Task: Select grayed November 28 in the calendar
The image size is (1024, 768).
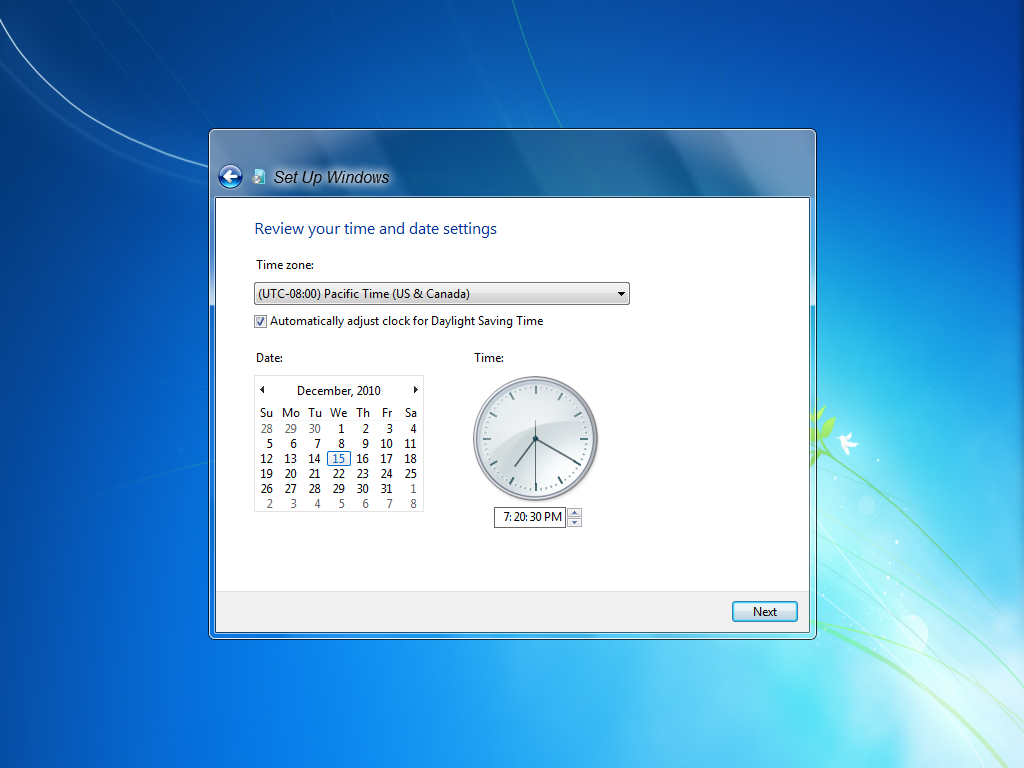Action: click(266, 429)
